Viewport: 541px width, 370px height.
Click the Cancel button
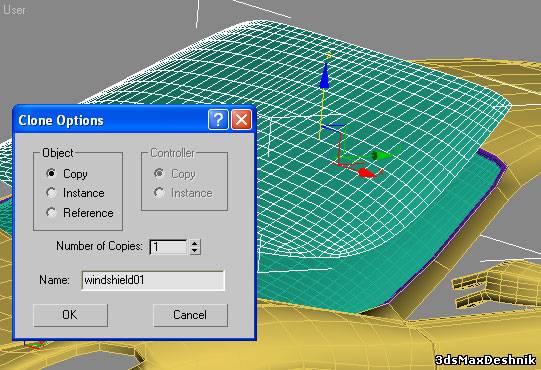point(190,315)
